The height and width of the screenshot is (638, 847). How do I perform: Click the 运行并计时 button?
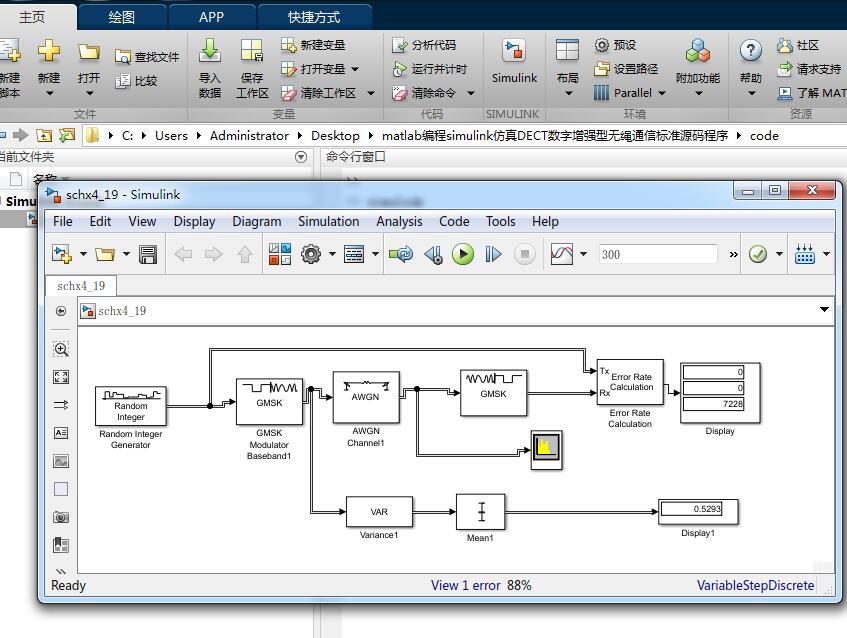coord(429,69)
